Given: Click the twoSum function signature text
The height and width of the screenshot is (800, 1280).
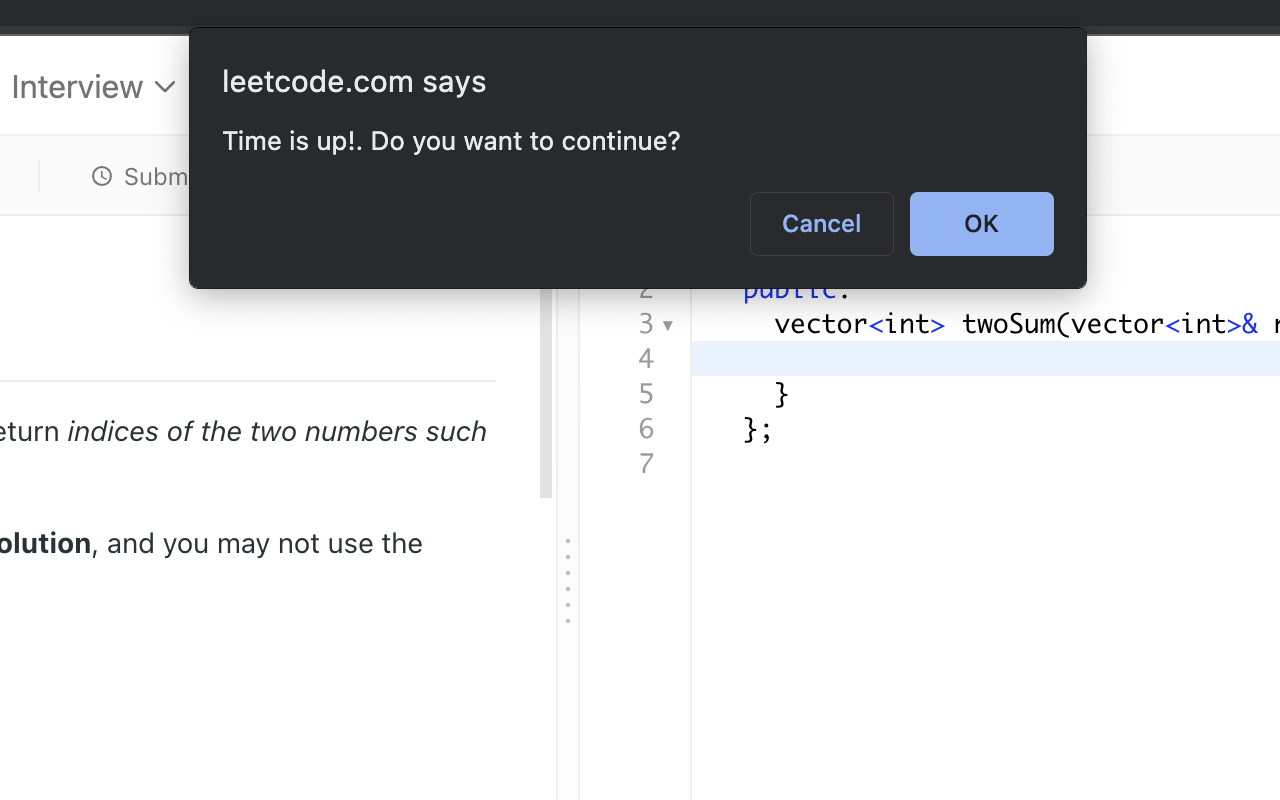Looking at the screenshot, I should tap(1026, 324).
